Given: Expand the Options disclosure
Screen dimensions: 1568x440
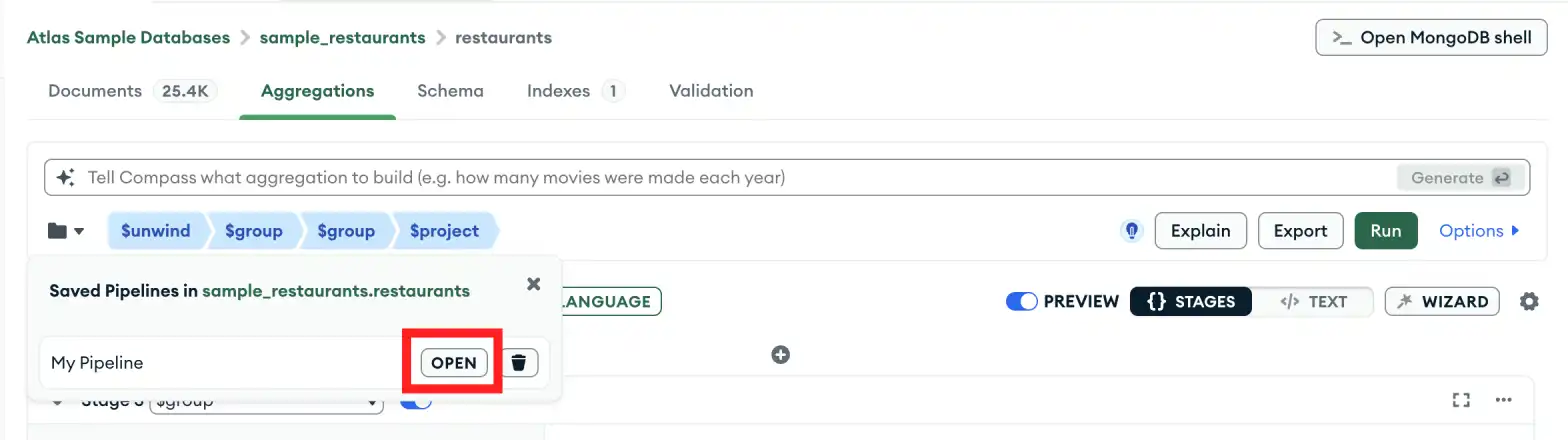Looking at the screenshot, I should [1479, 231].
